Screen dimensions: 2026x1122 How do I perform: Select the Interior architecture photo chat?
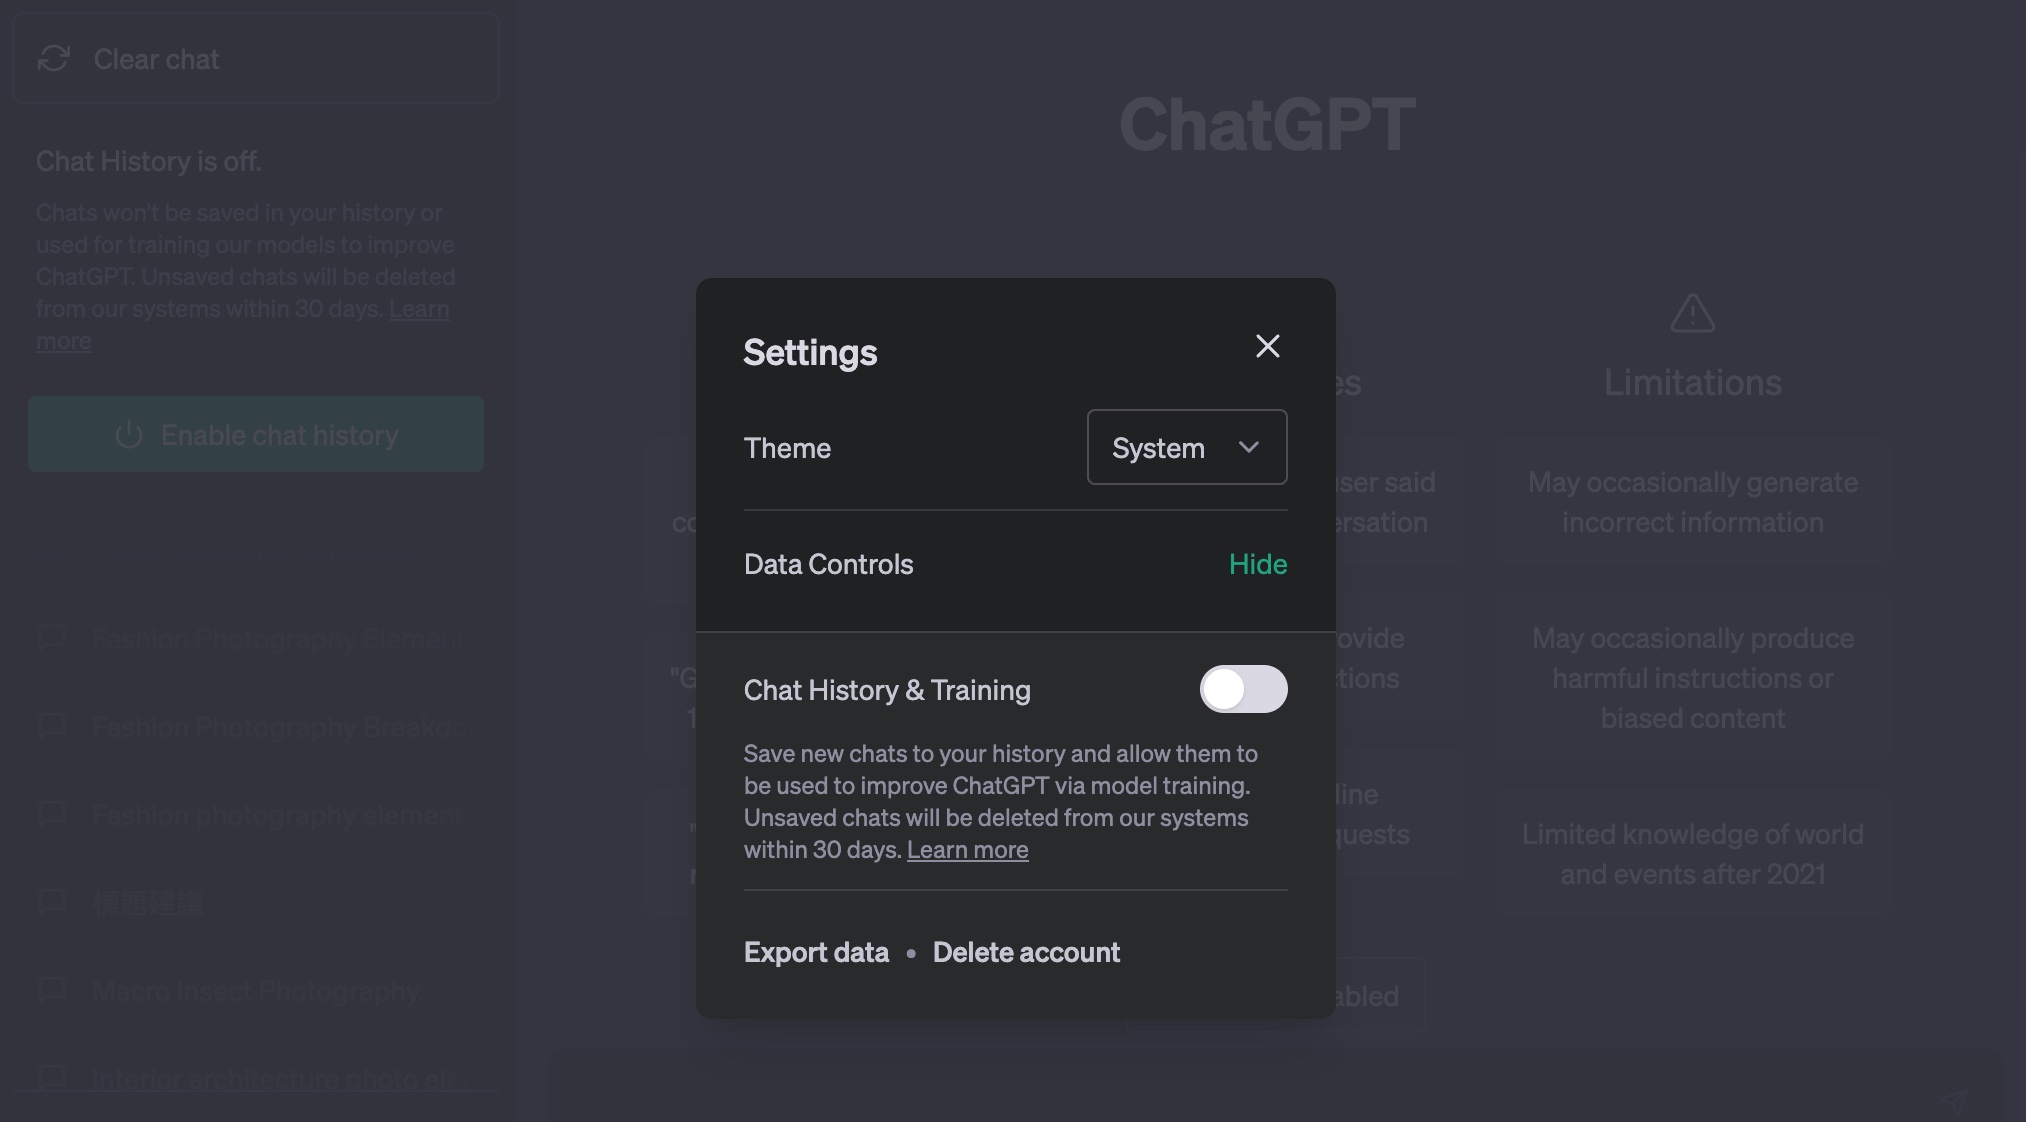(x=280, y=1079)
